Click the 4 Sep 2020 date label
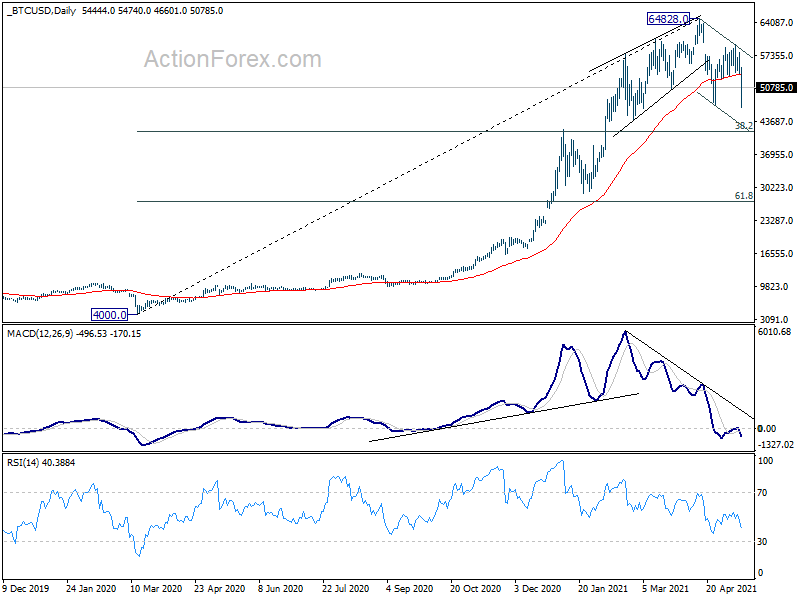 [410, 589]
